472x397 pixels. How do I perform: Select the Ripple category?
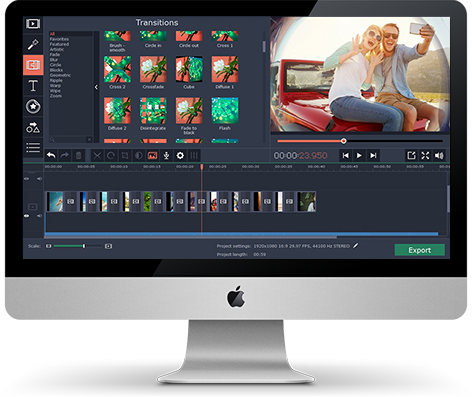tap(56, 80)
